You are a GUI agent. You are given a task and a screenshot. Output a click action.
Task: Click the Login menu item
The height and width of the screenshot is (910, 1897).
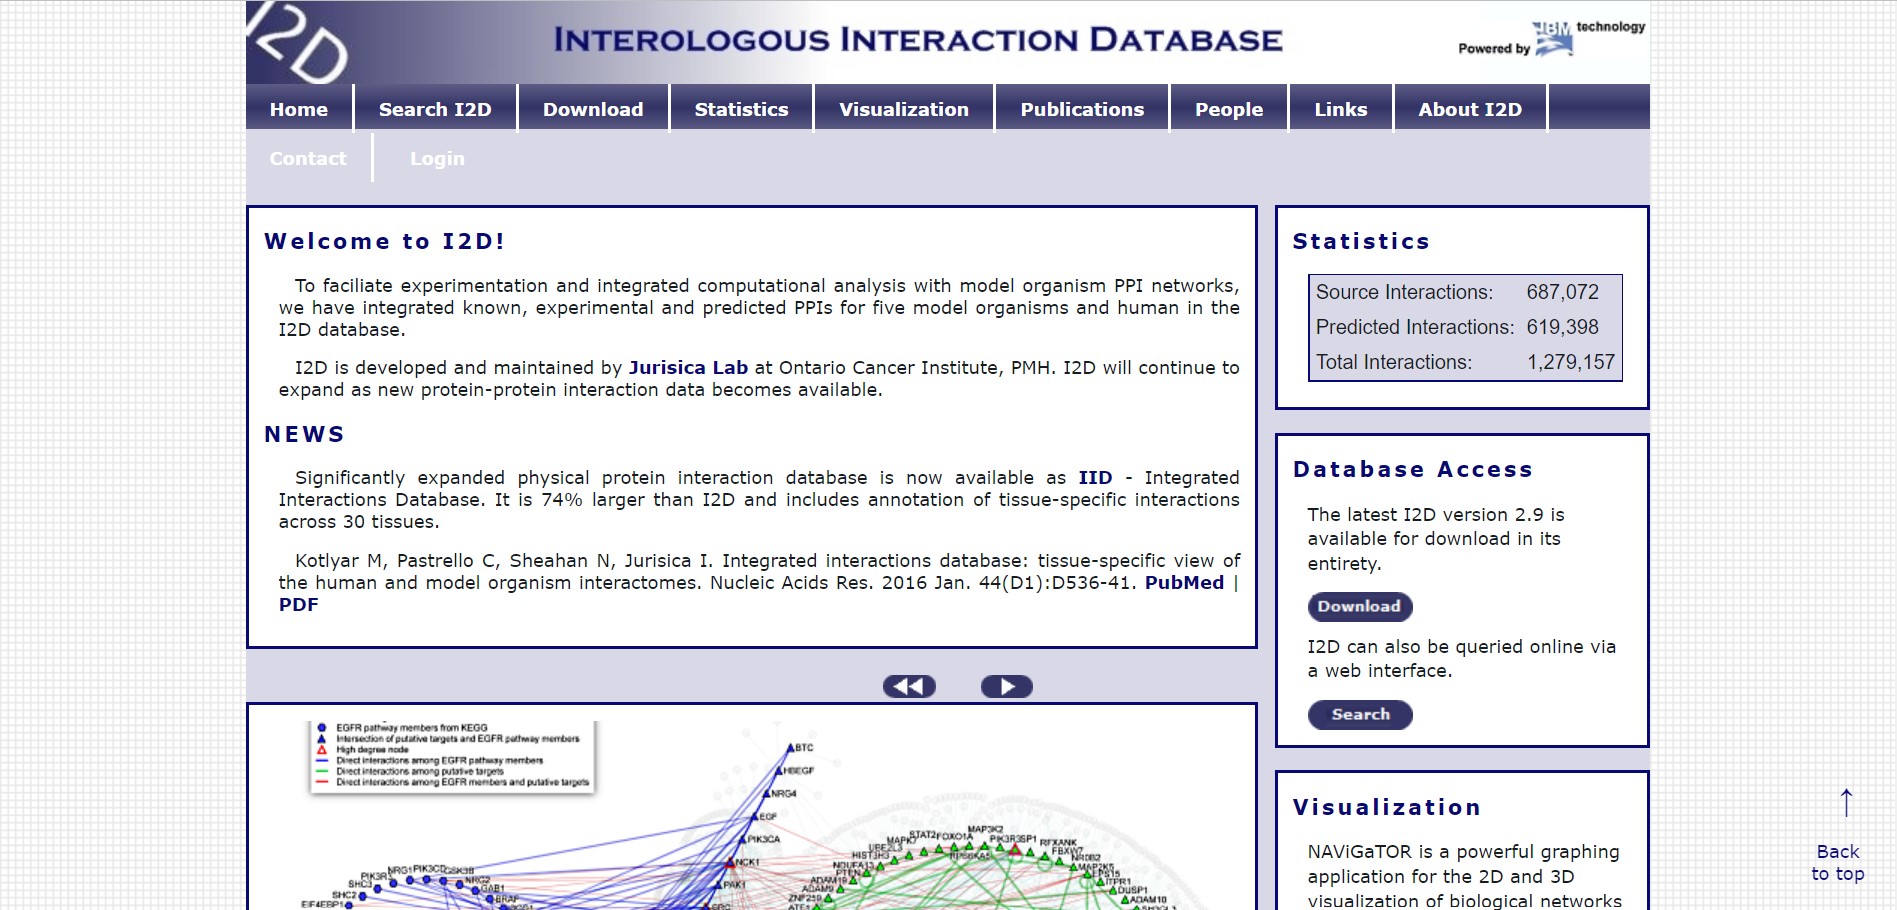tap(437, 158)
